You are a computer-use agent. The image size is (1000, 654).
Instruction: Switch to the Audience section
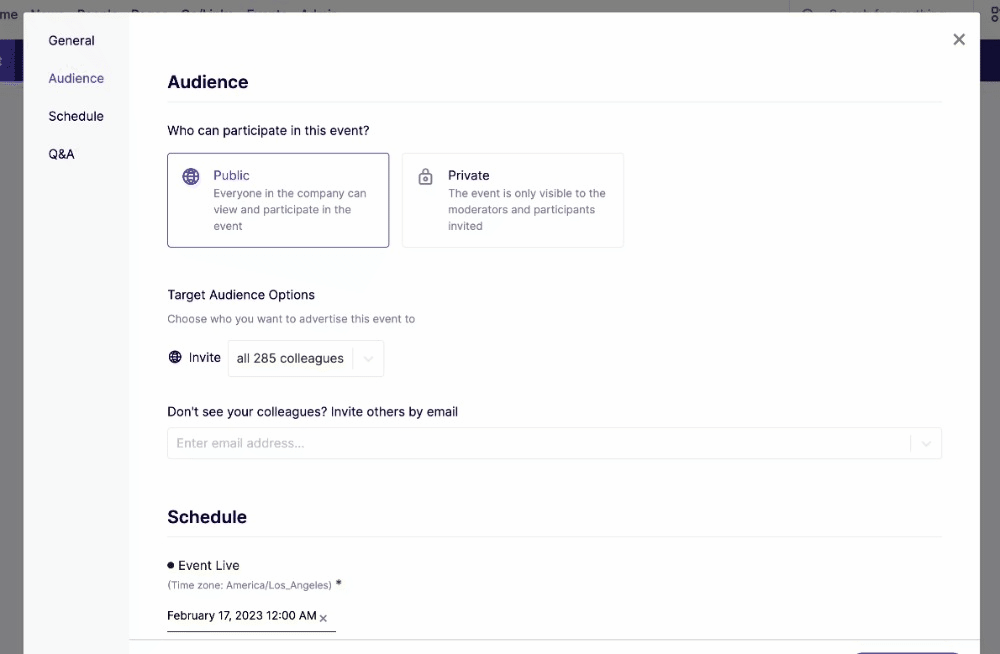(76, 78)
